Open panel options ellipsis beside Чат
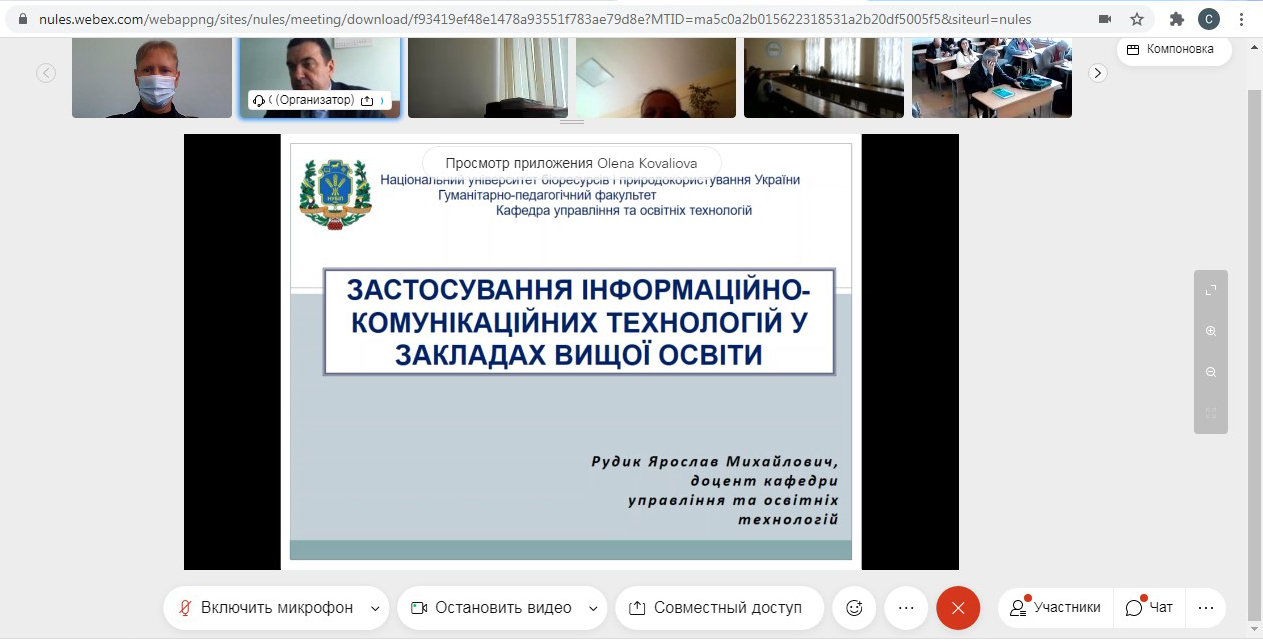Screen dimensions: 1263x642 1206,608
